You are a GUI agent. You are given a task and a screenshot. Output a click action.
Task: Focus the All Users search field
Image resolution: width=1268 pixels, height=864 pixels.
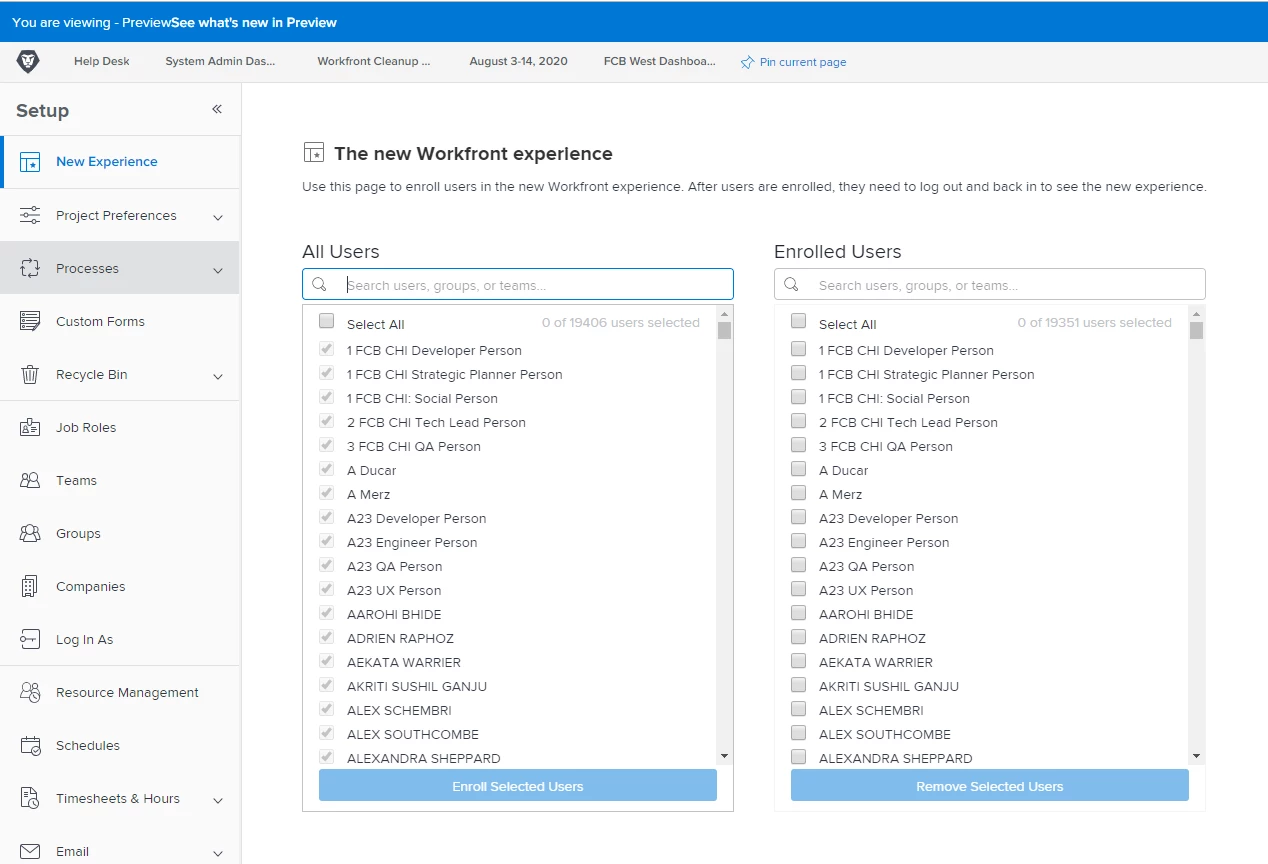point(518,284)
